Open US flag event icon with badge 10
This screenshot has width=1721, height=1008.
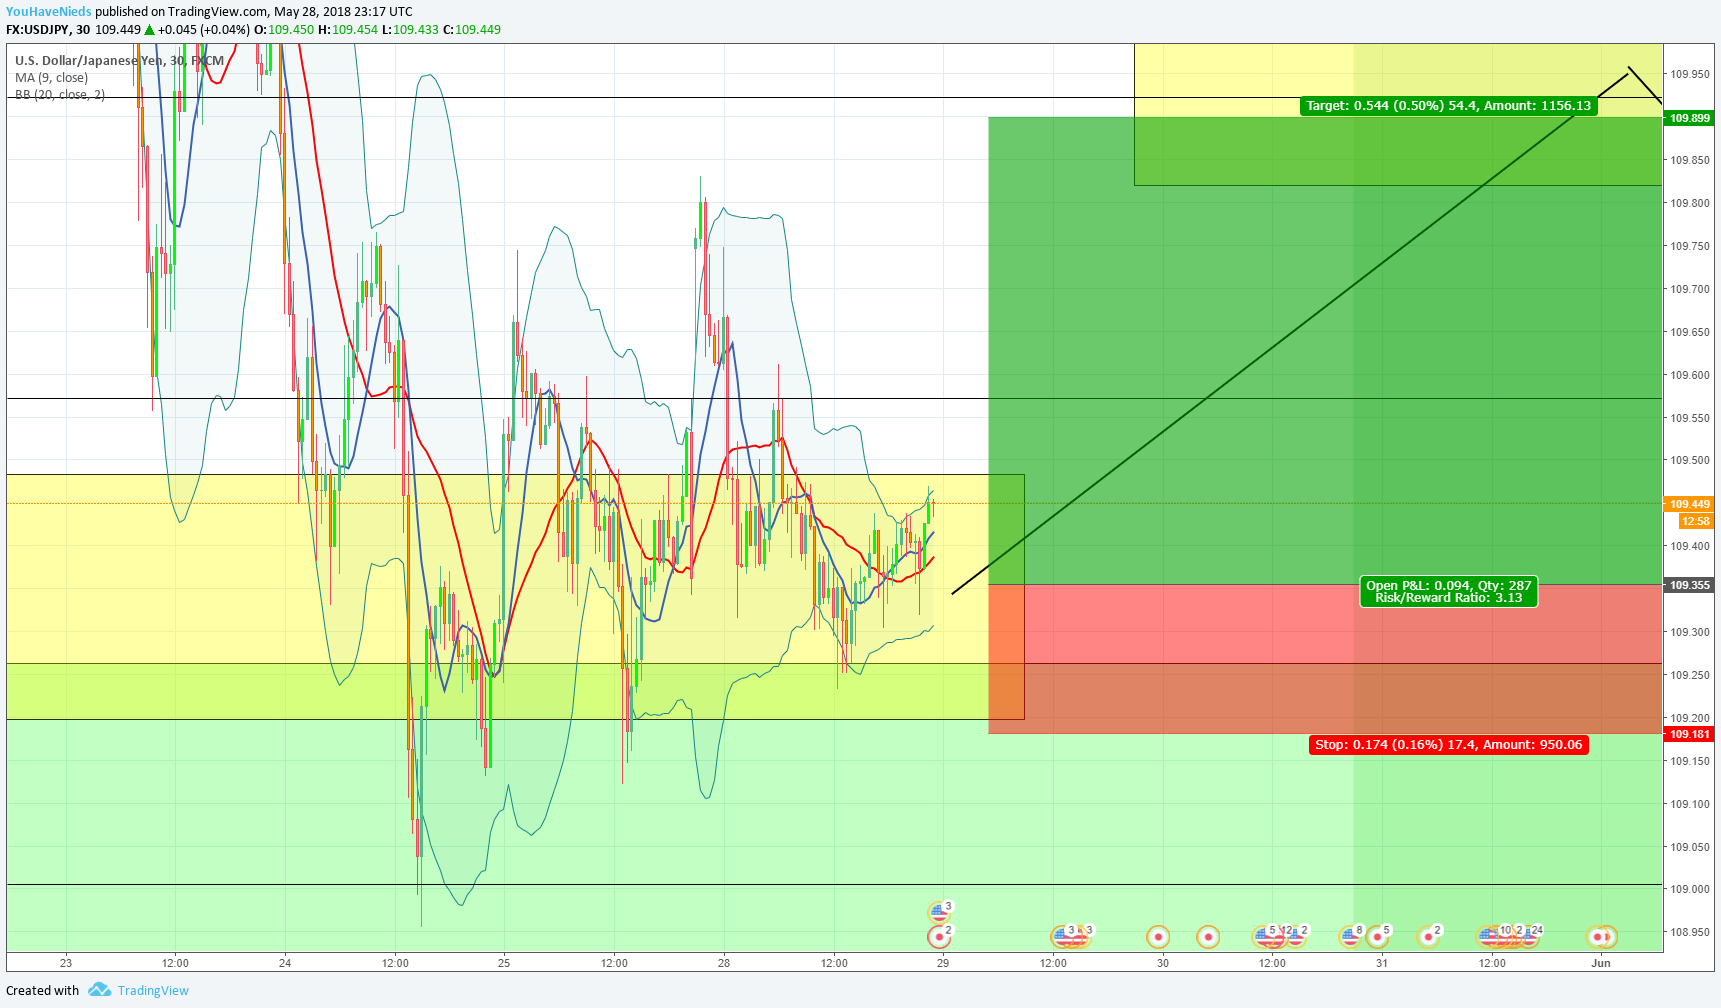(1489, 936)
